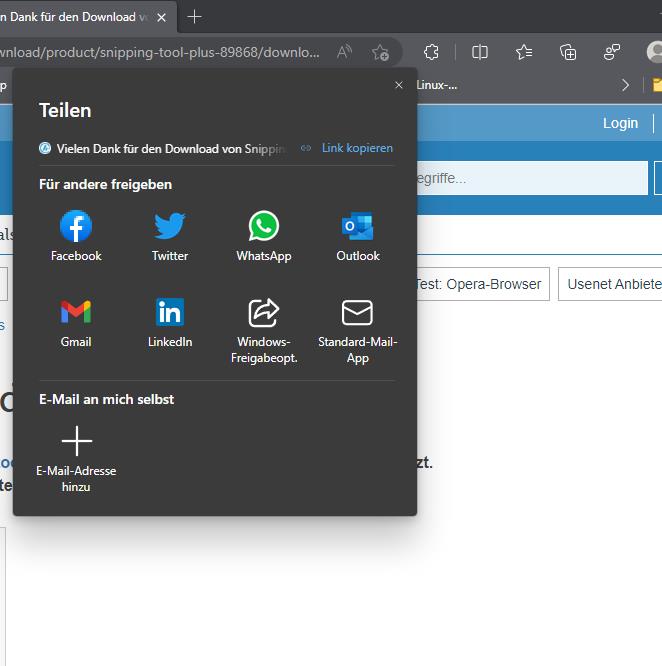Screen dimensions: 662x666
Task: Share the link through WhatsApp
Action: [x=264, y=236]
